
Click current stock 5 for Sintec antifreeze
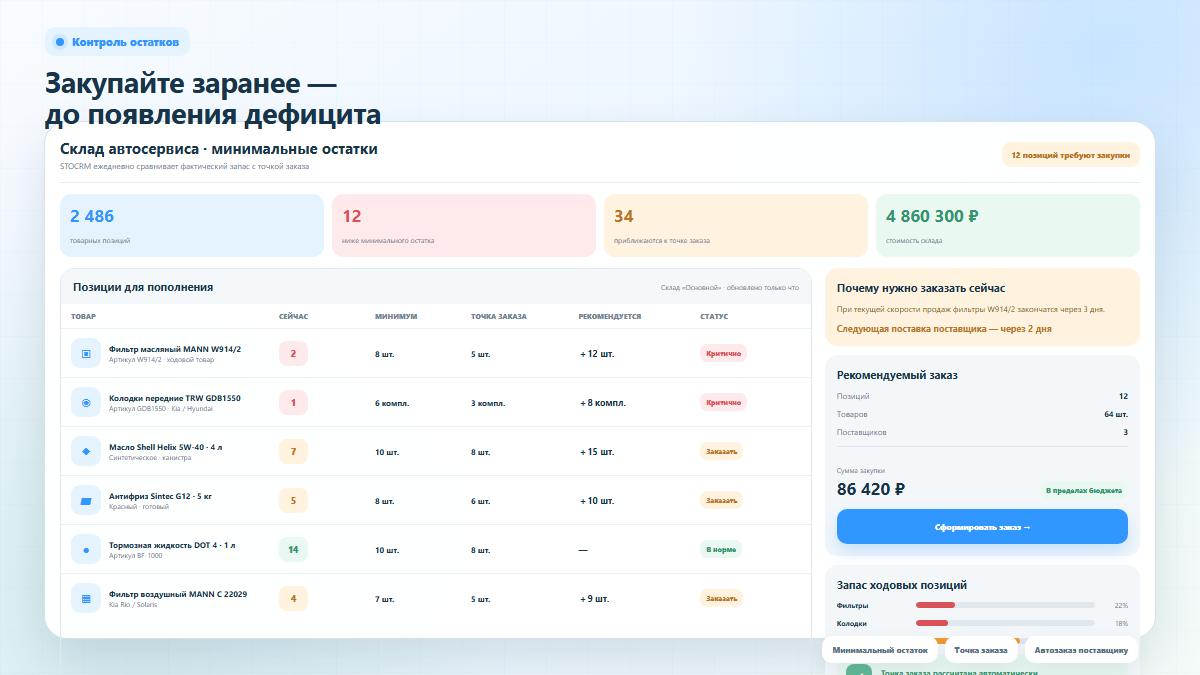point(293,500)
